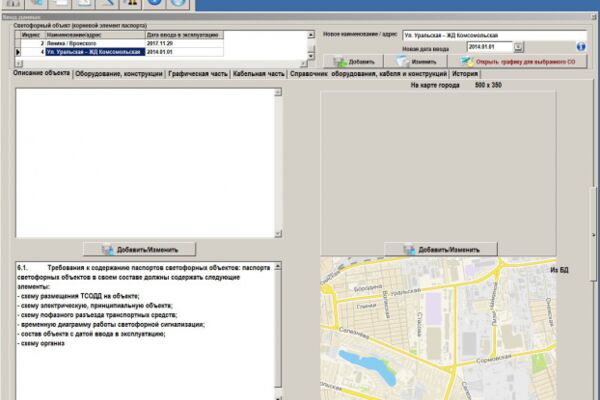600x400 pixels.
Task: Click the description box scroll-up arrow
Action: tap(278, 92)
